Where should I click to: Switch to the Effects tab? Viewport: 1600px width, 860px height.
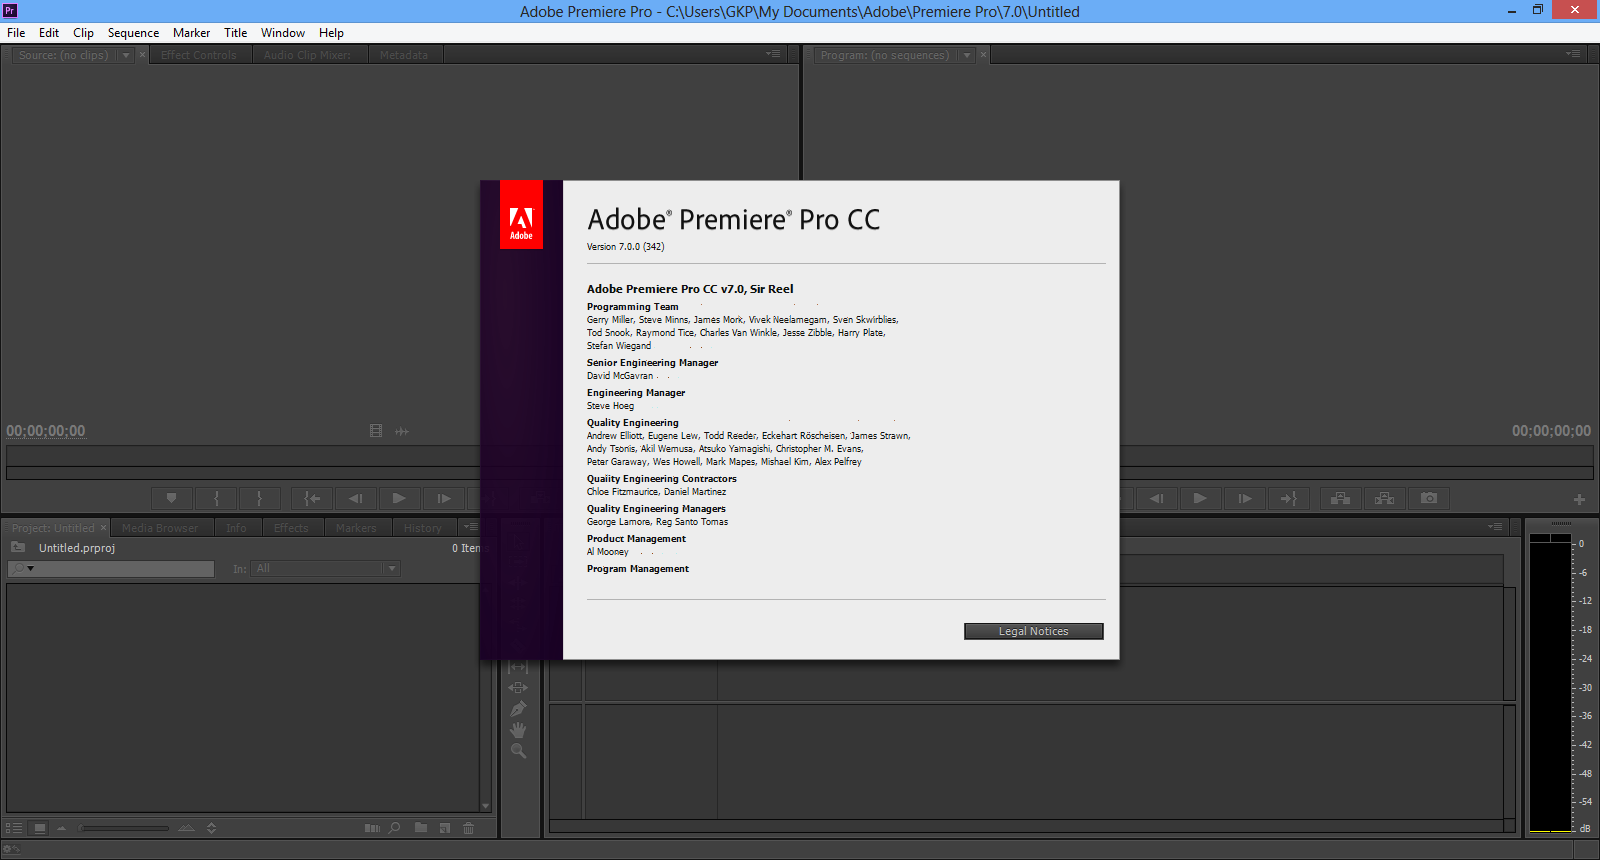(291, 528)
